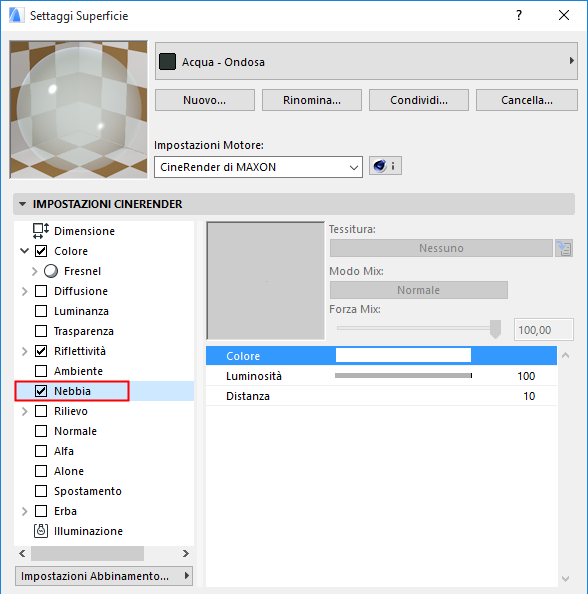Click the CineRender info icon button

point(385,166)
